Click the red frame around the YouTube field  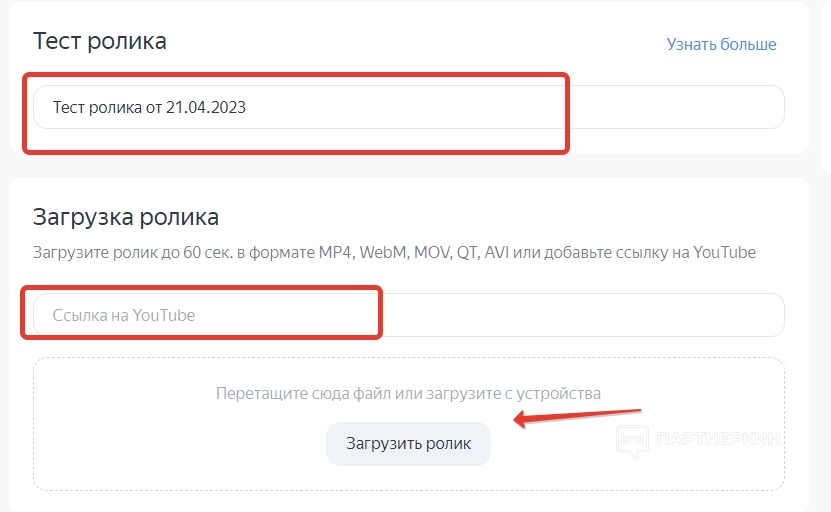380,312
